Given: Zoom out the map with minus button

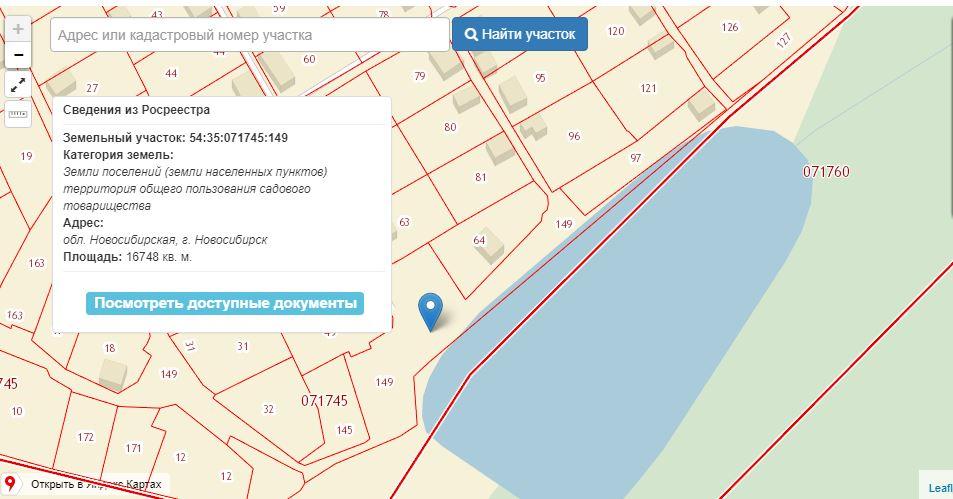Looking at the screenshot, I should [x=18, y=55].
